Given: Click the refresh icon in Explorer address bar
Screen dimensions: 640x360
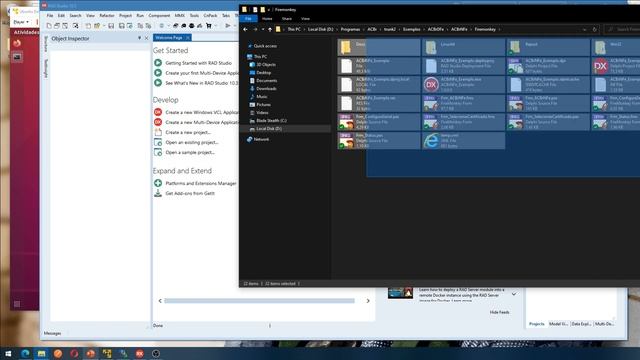Looking at the screenshot, I should pyautogui.click(x=594, y=29).
